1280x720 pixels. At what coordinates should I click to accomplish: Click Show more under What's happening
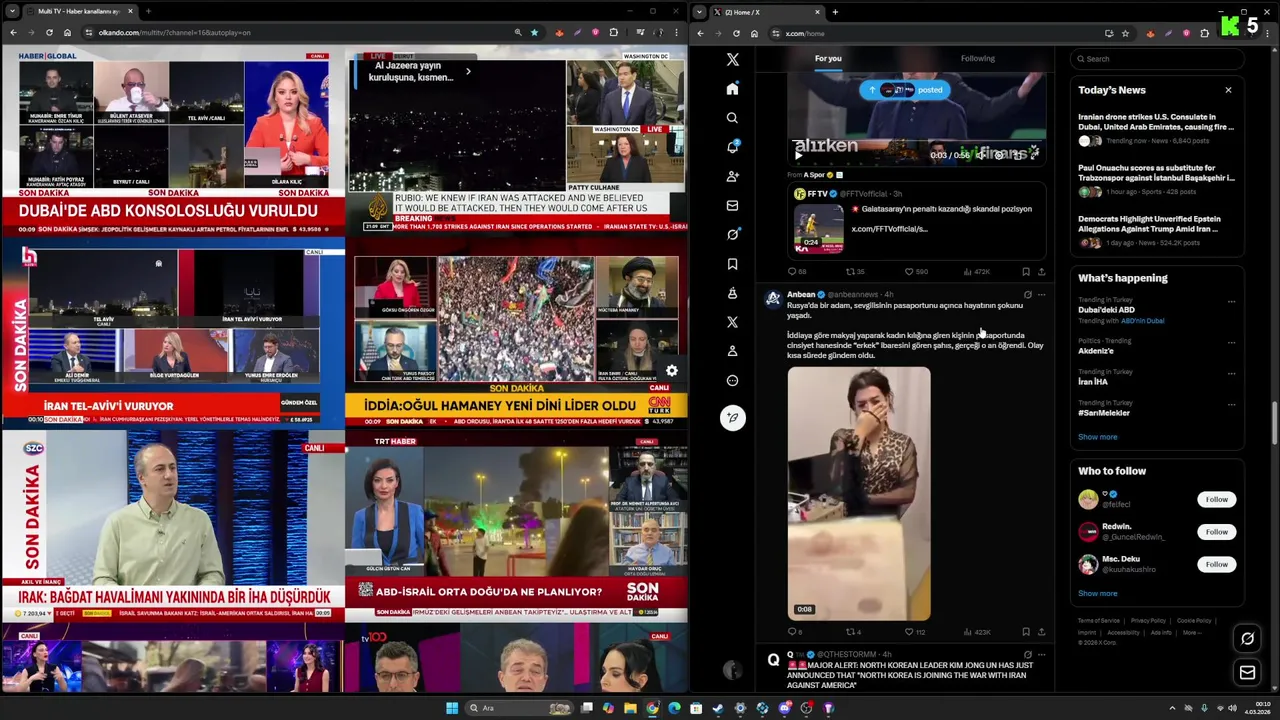click(1097, 437)
